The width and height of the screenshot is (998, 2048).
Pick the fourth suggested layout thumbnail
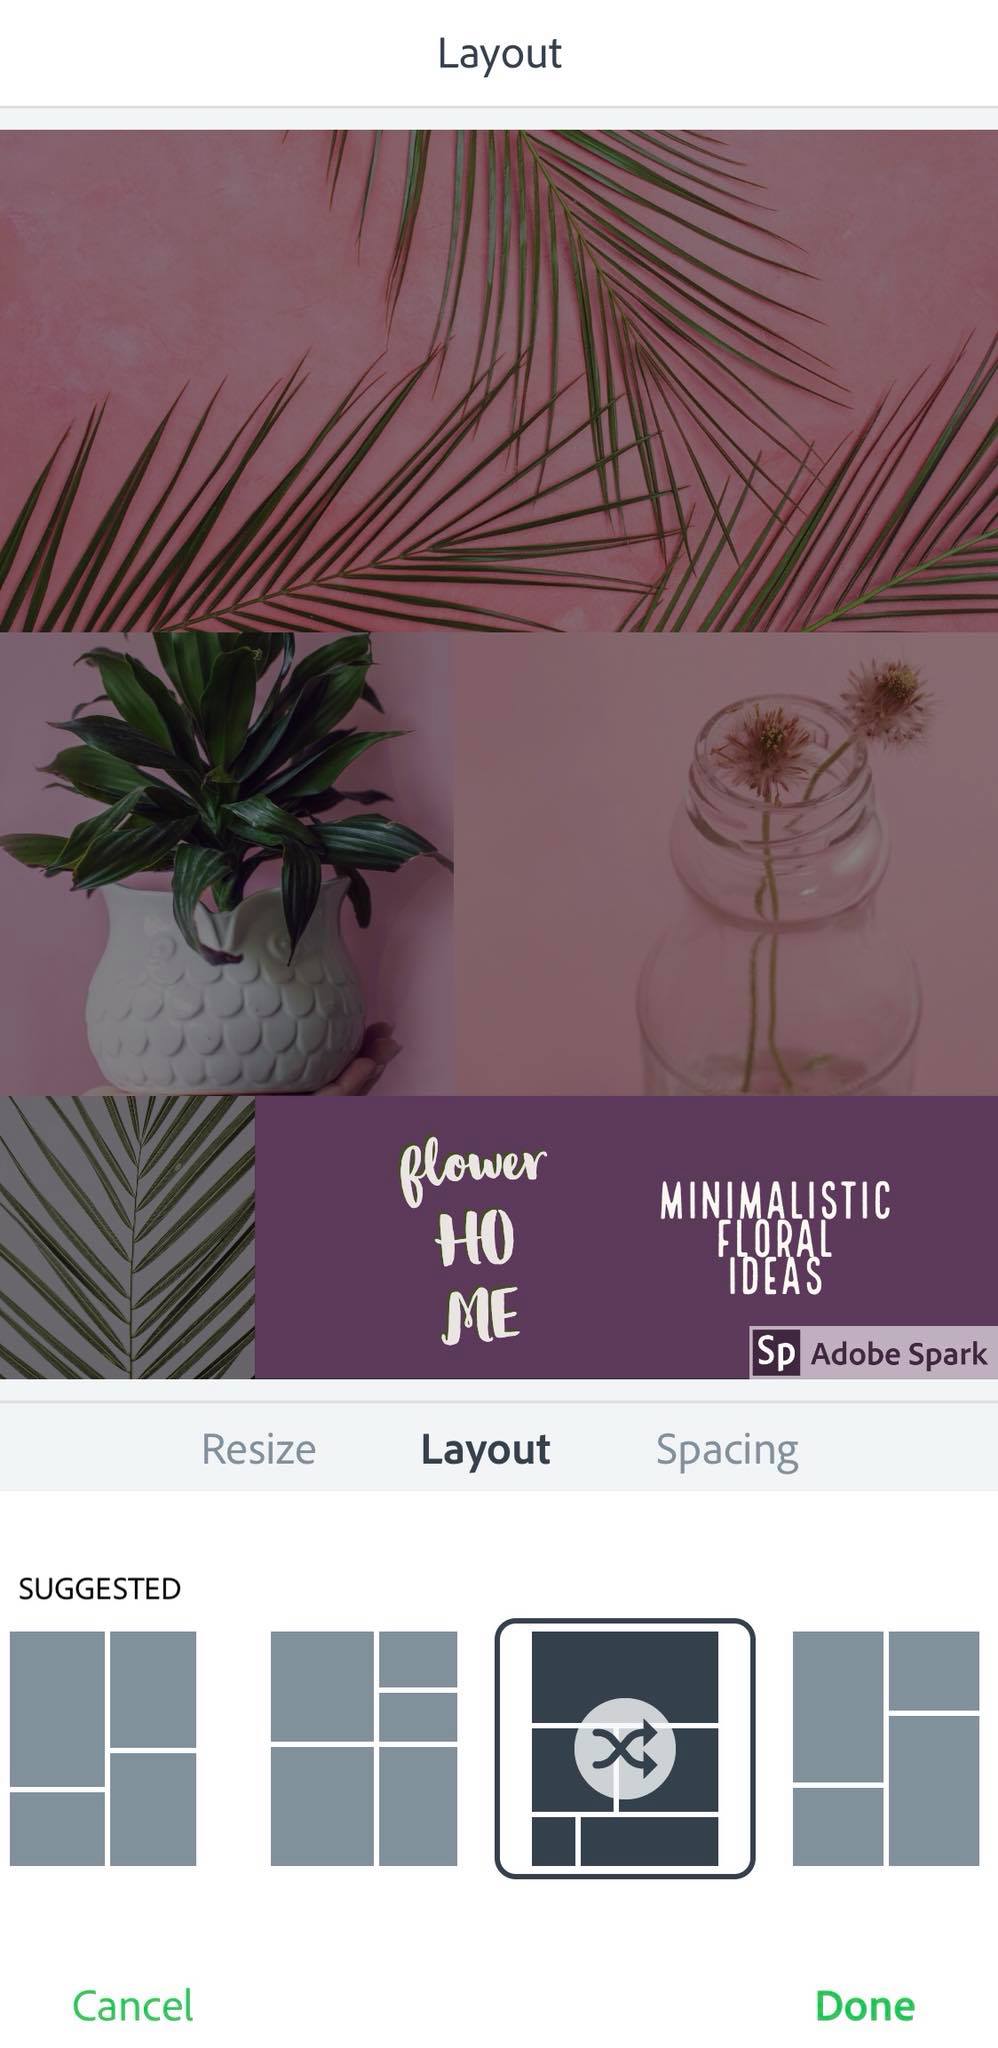point(886,1749)
